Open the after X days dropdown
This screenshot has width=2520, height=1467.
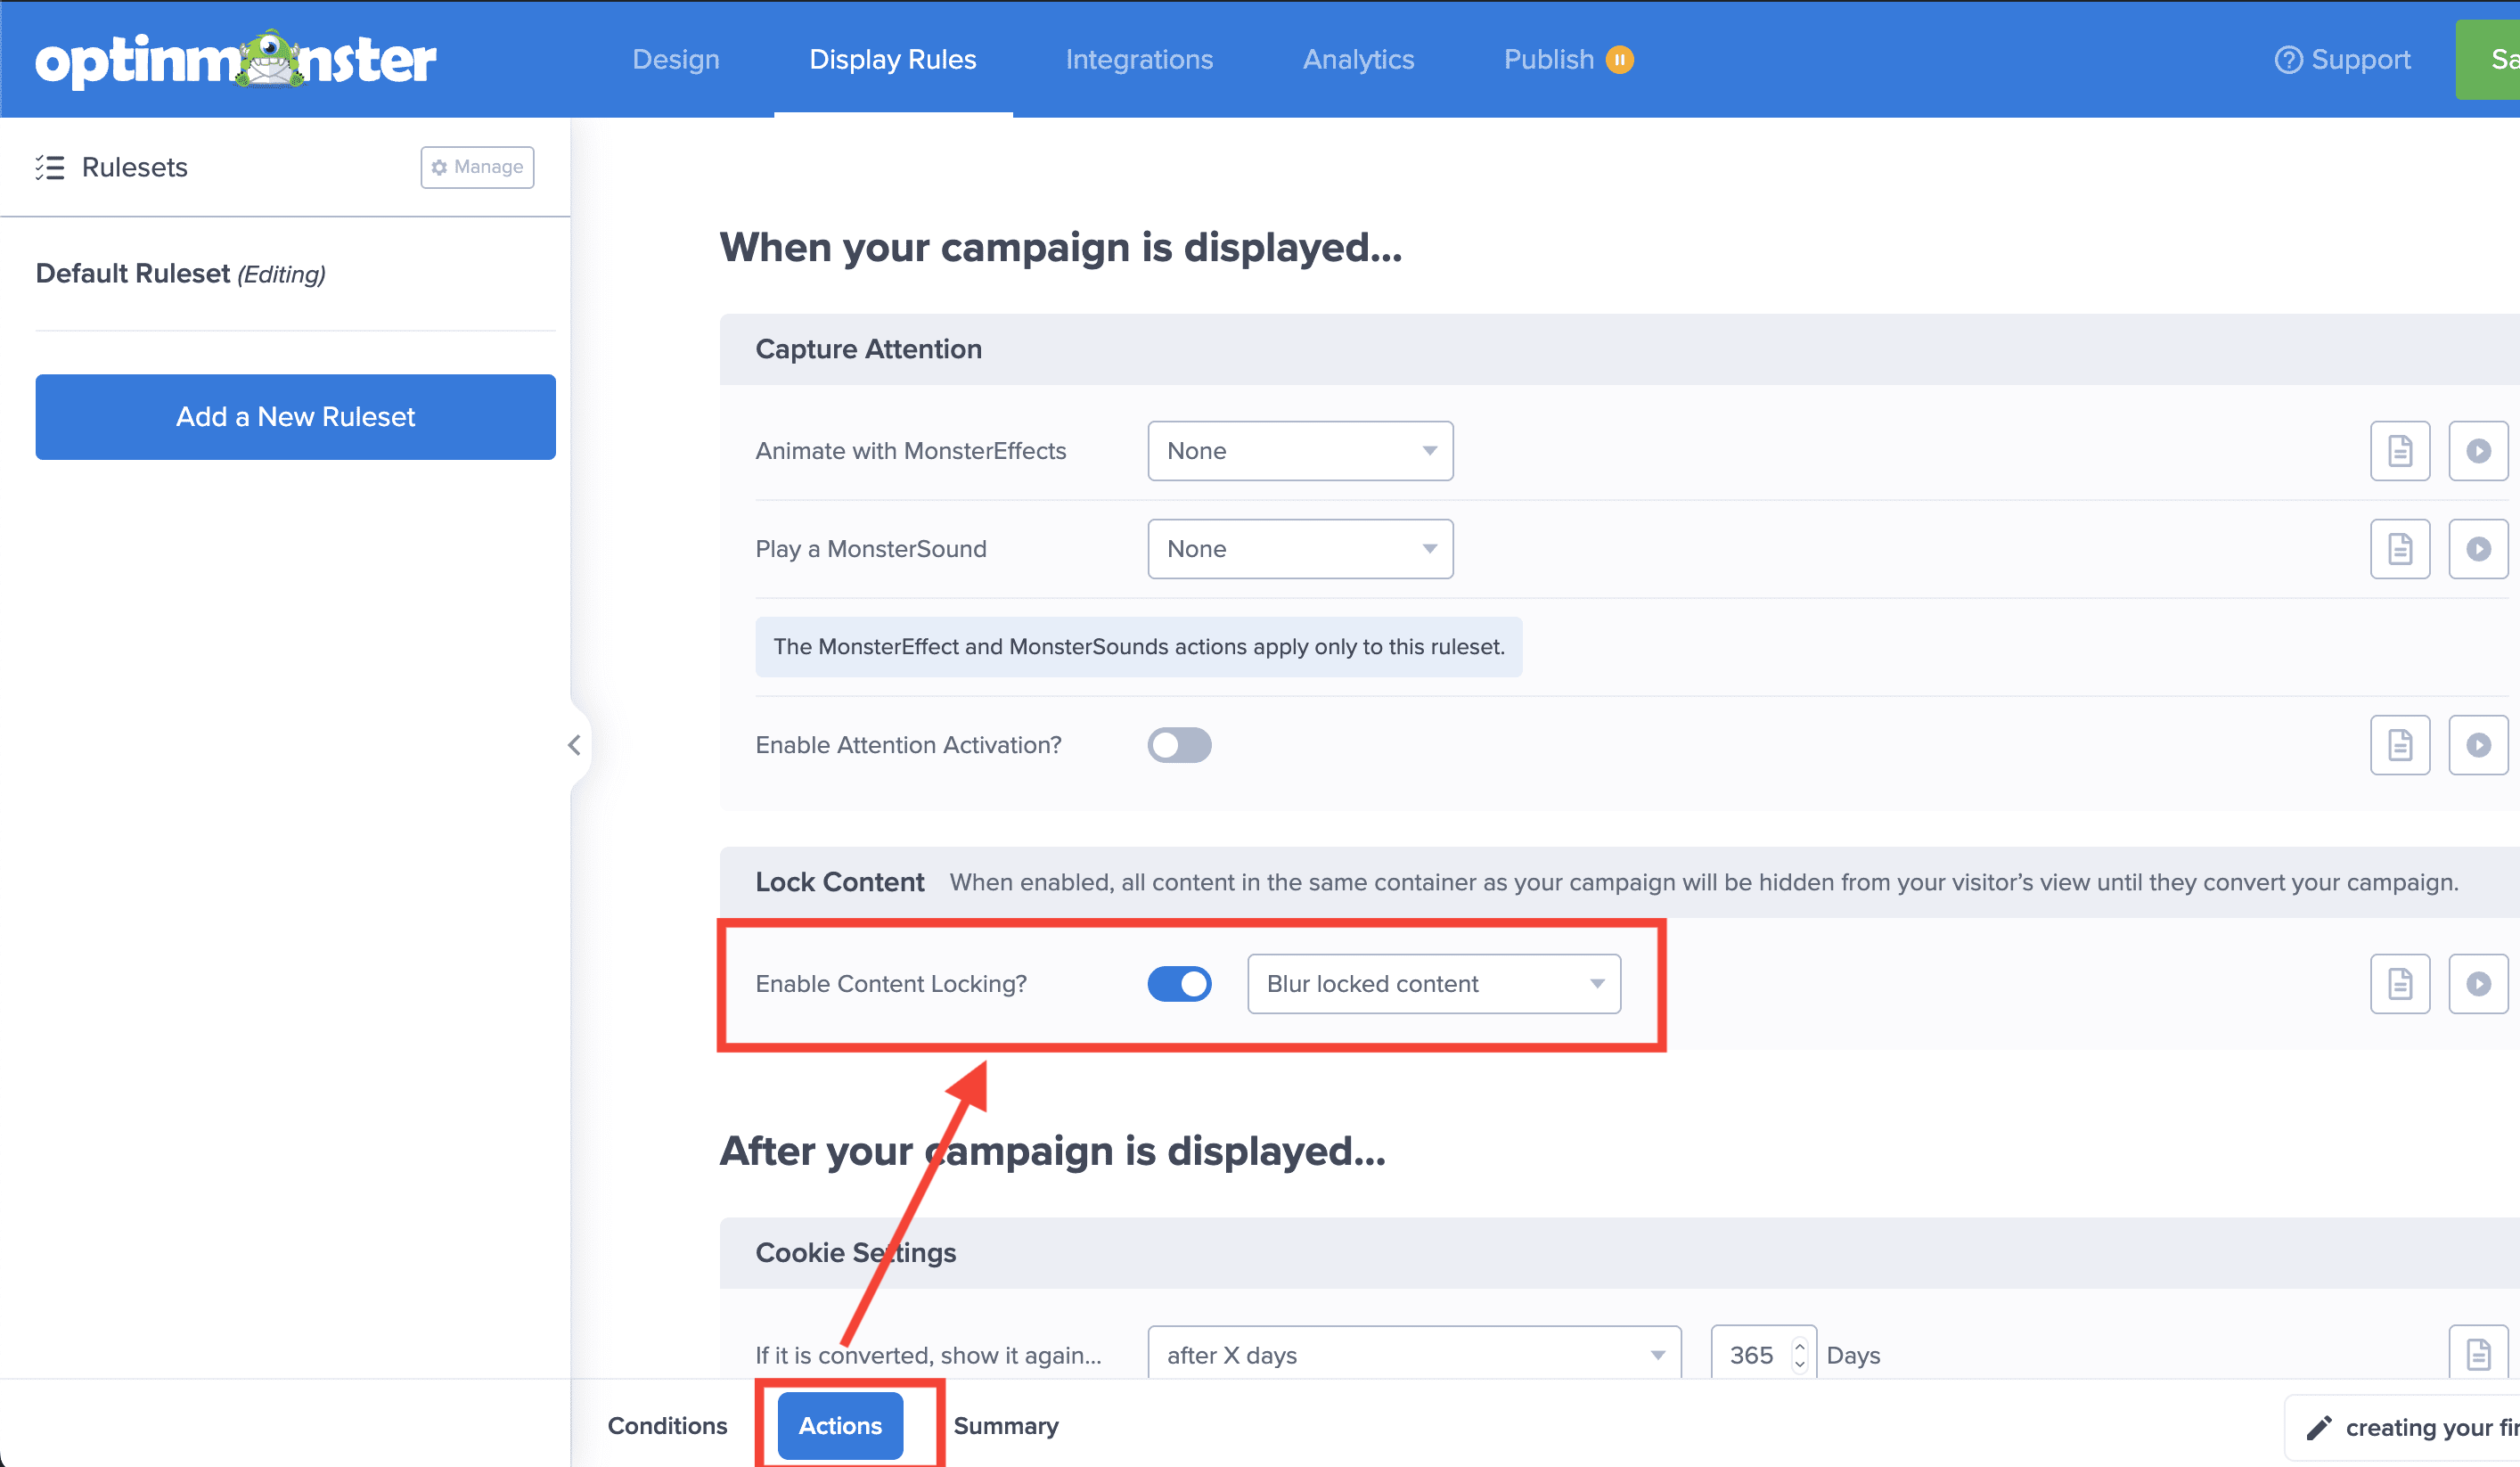(x=1413, y=1355)
